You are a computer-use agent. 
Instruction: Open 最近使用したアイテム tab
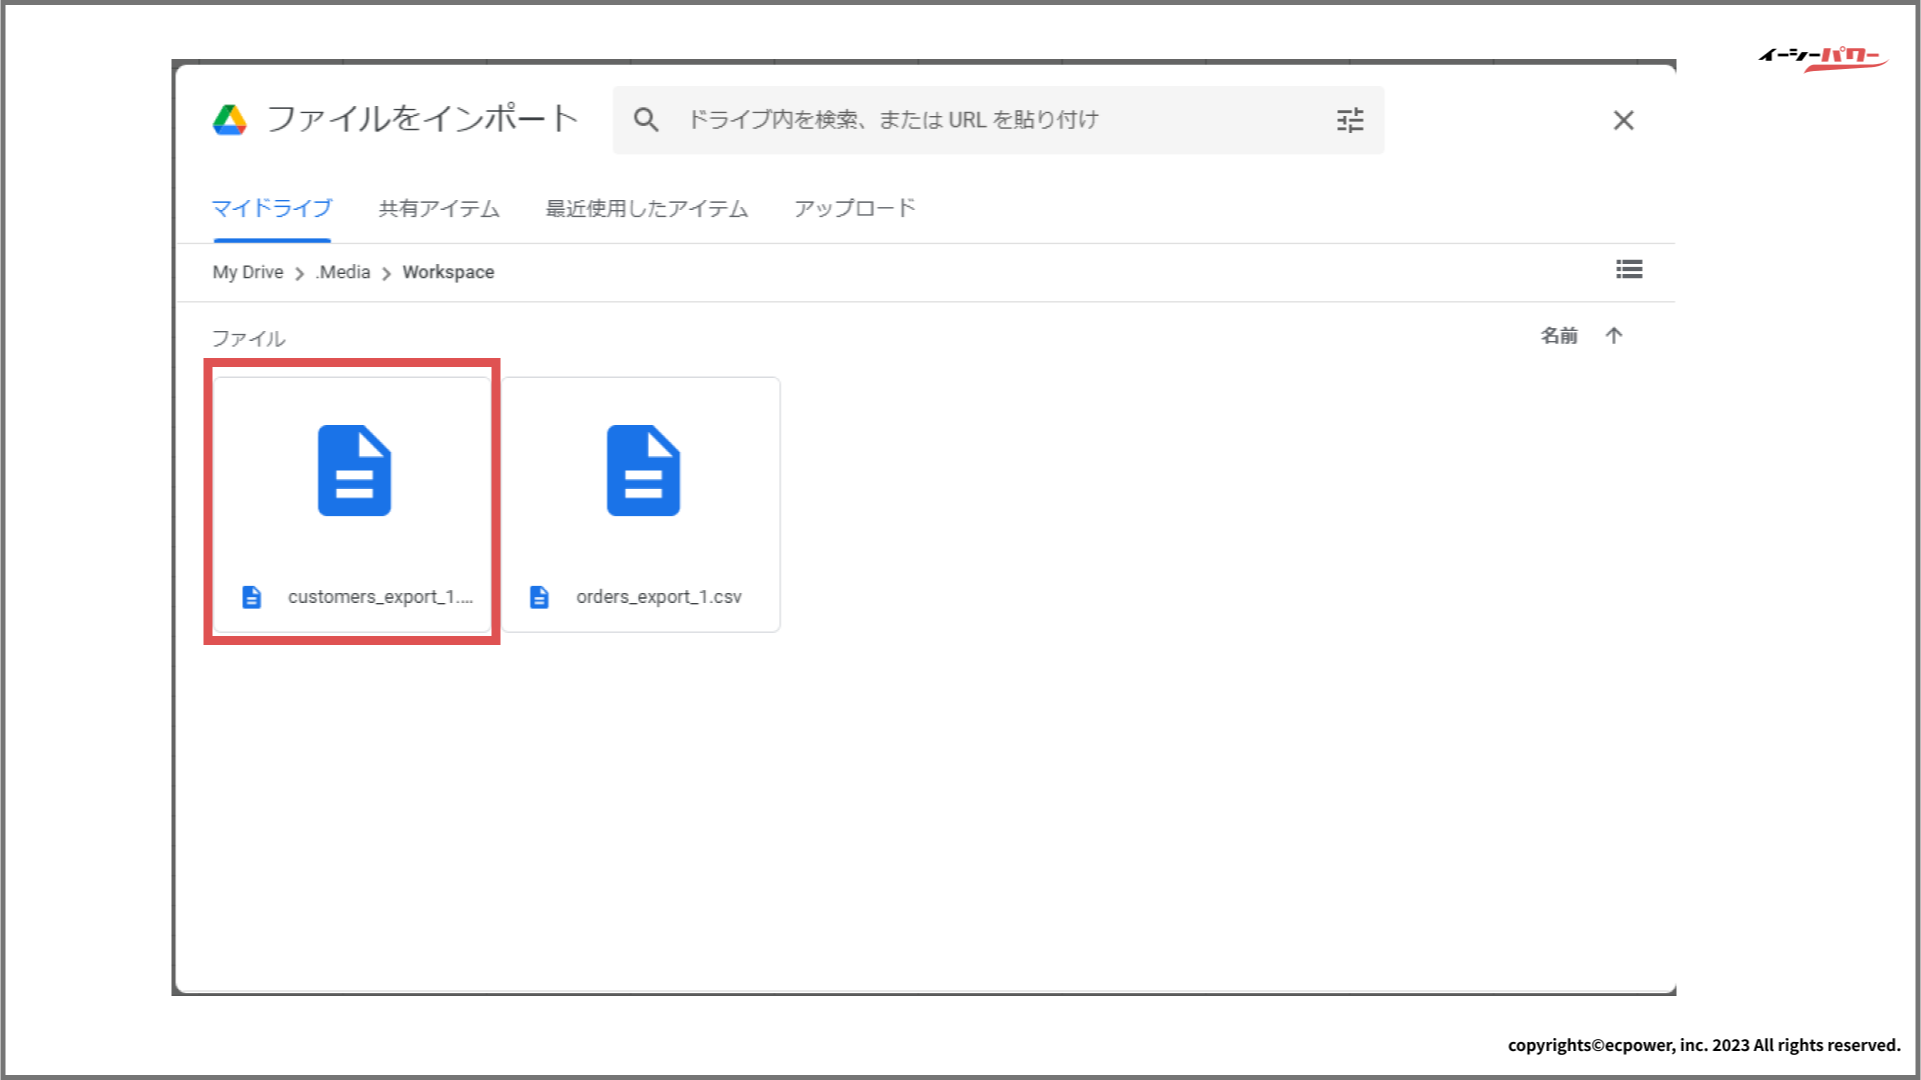[646, 208]
